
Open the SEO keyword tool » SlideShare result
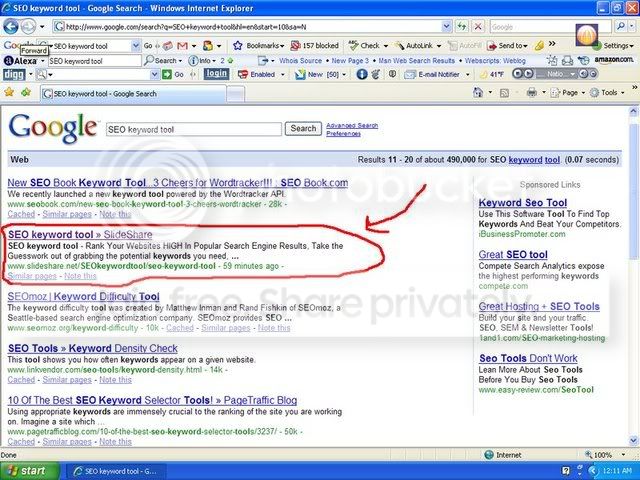tap(80, 234)
